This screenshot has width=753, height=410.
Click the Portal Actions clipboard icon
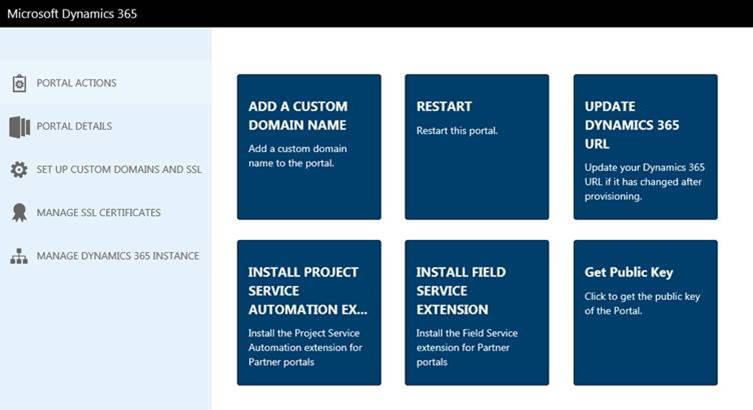click(x=19, y=84)
